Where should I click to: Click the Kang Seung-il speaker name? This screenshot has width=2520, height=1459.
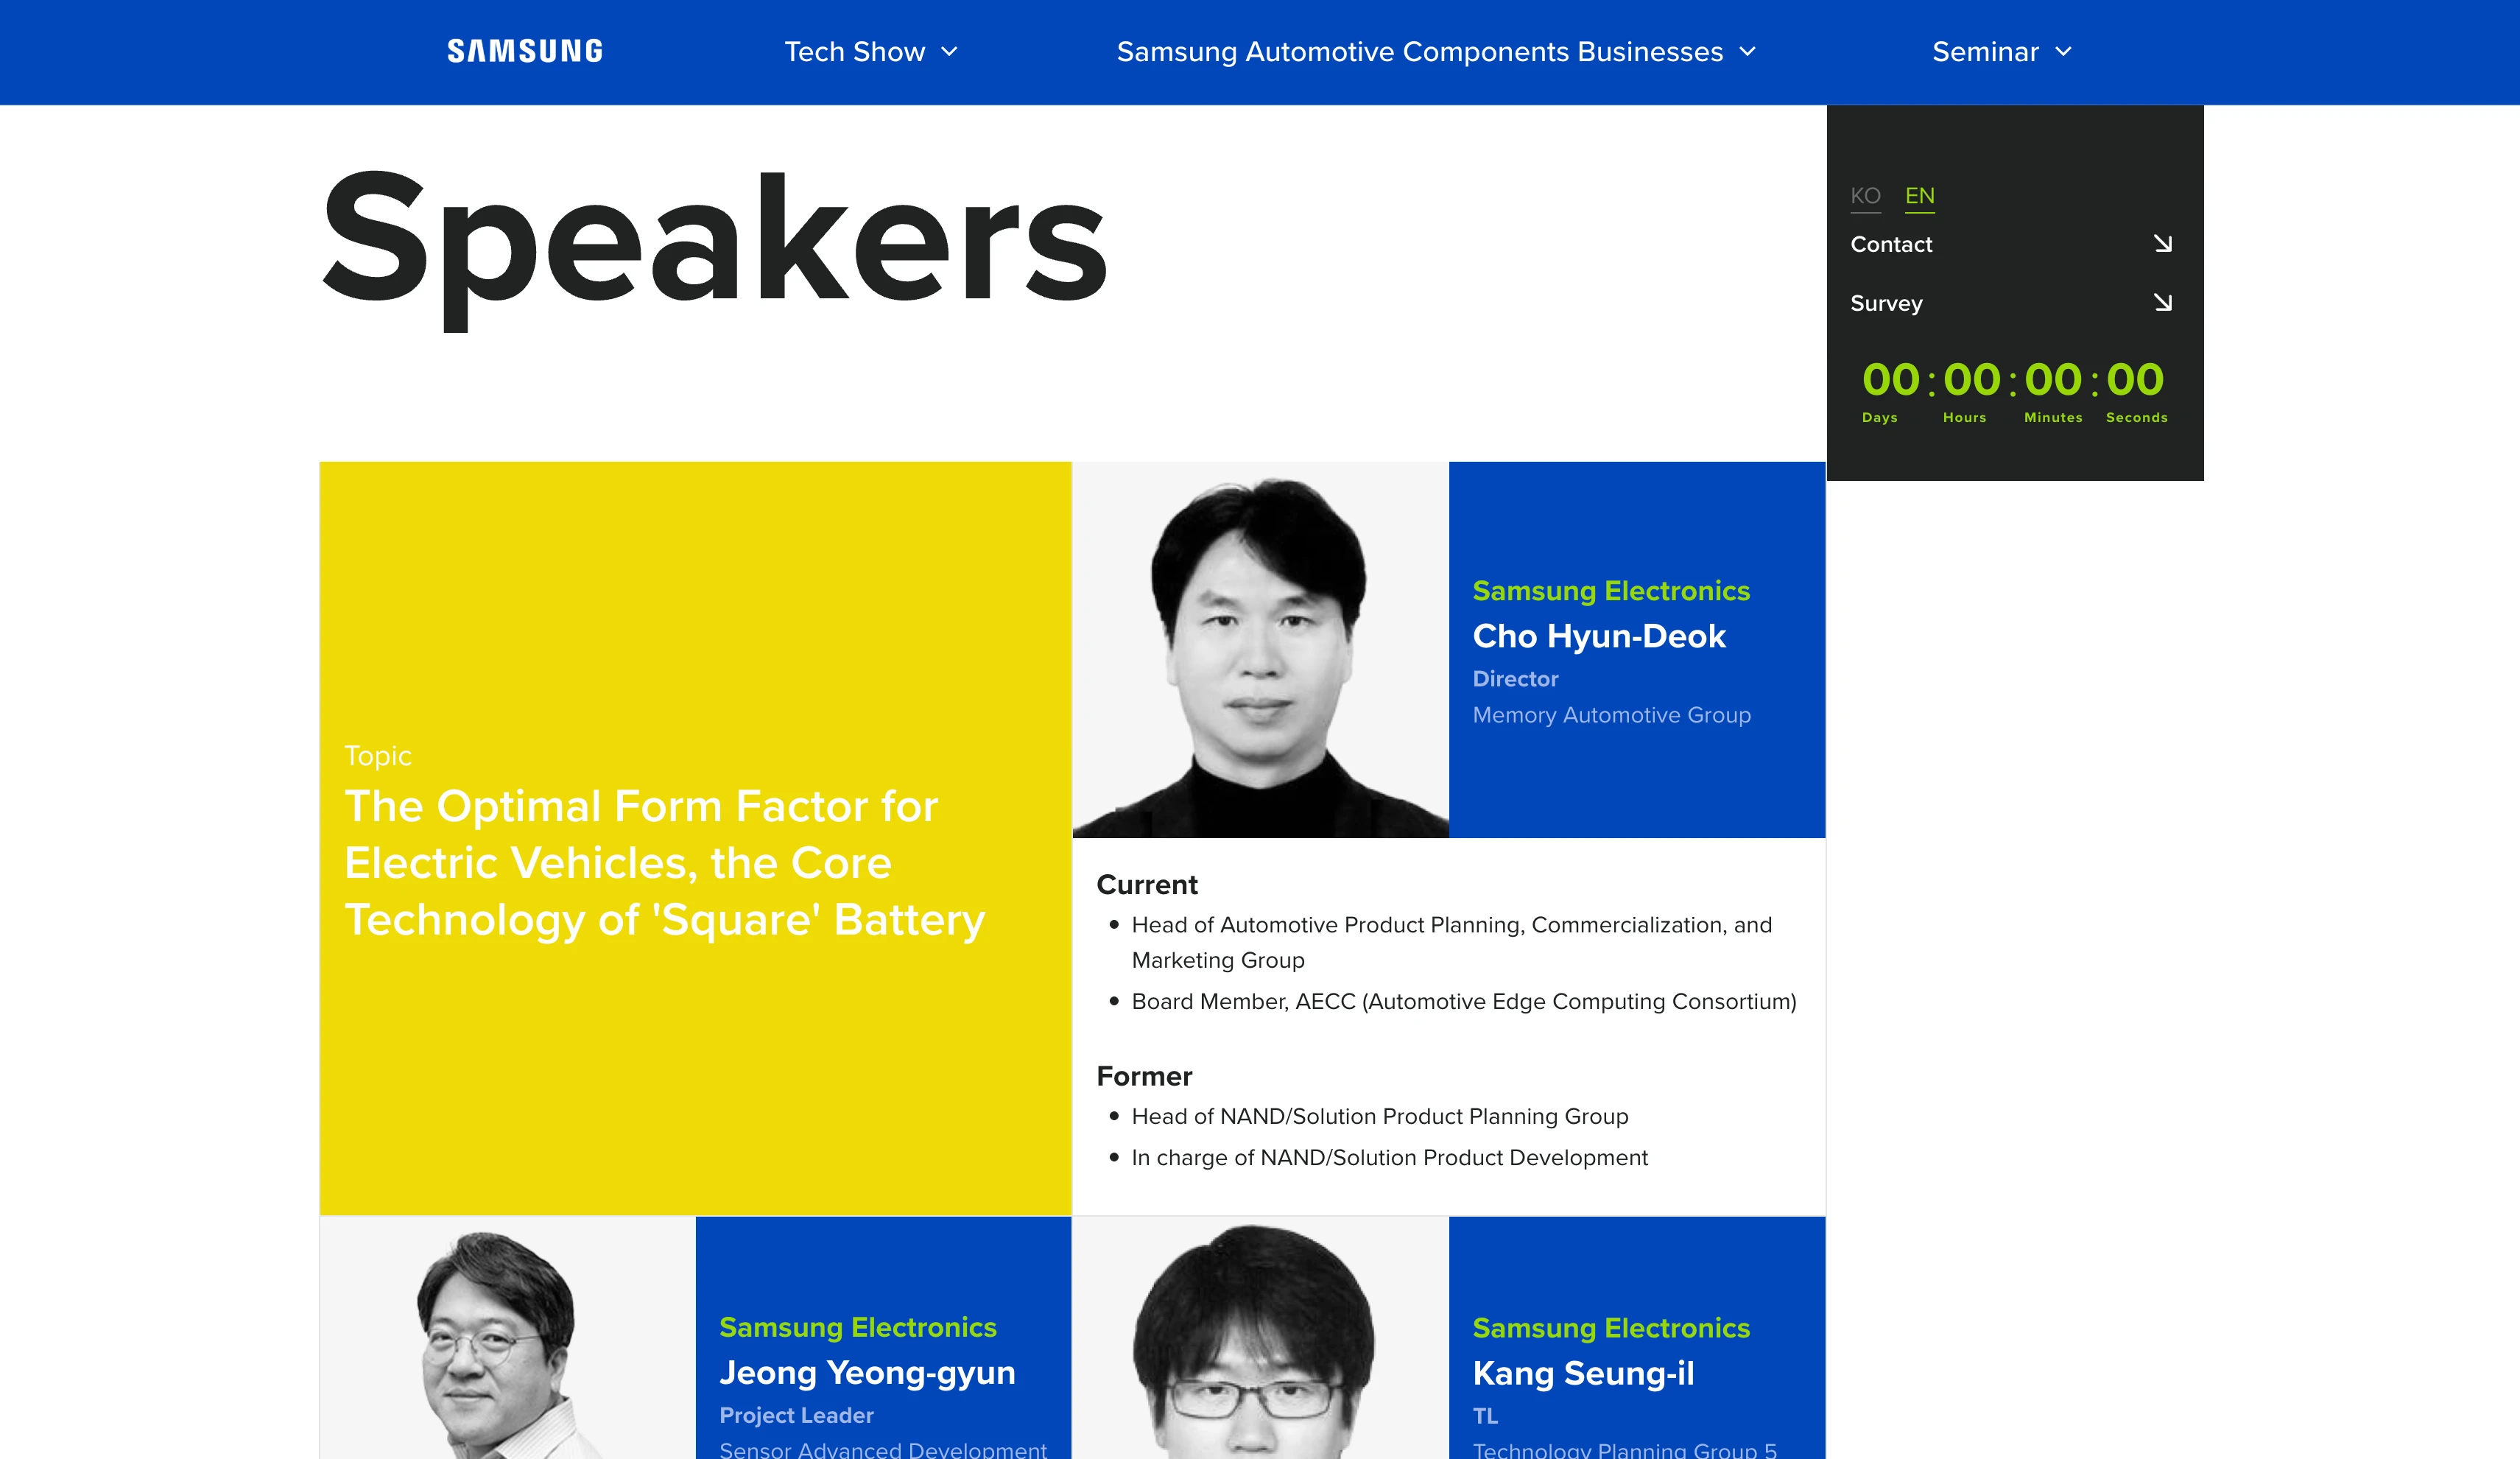pos(1583,1373)
